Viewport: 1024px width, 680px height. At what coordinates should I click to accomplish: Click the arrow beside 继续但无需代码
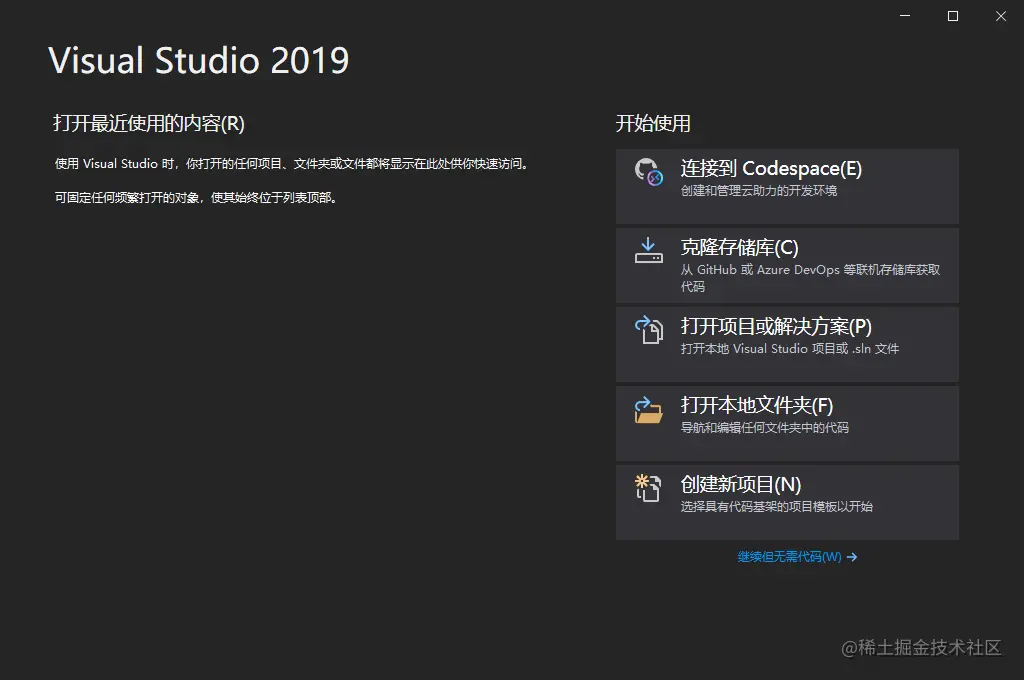tap(852, 557)
